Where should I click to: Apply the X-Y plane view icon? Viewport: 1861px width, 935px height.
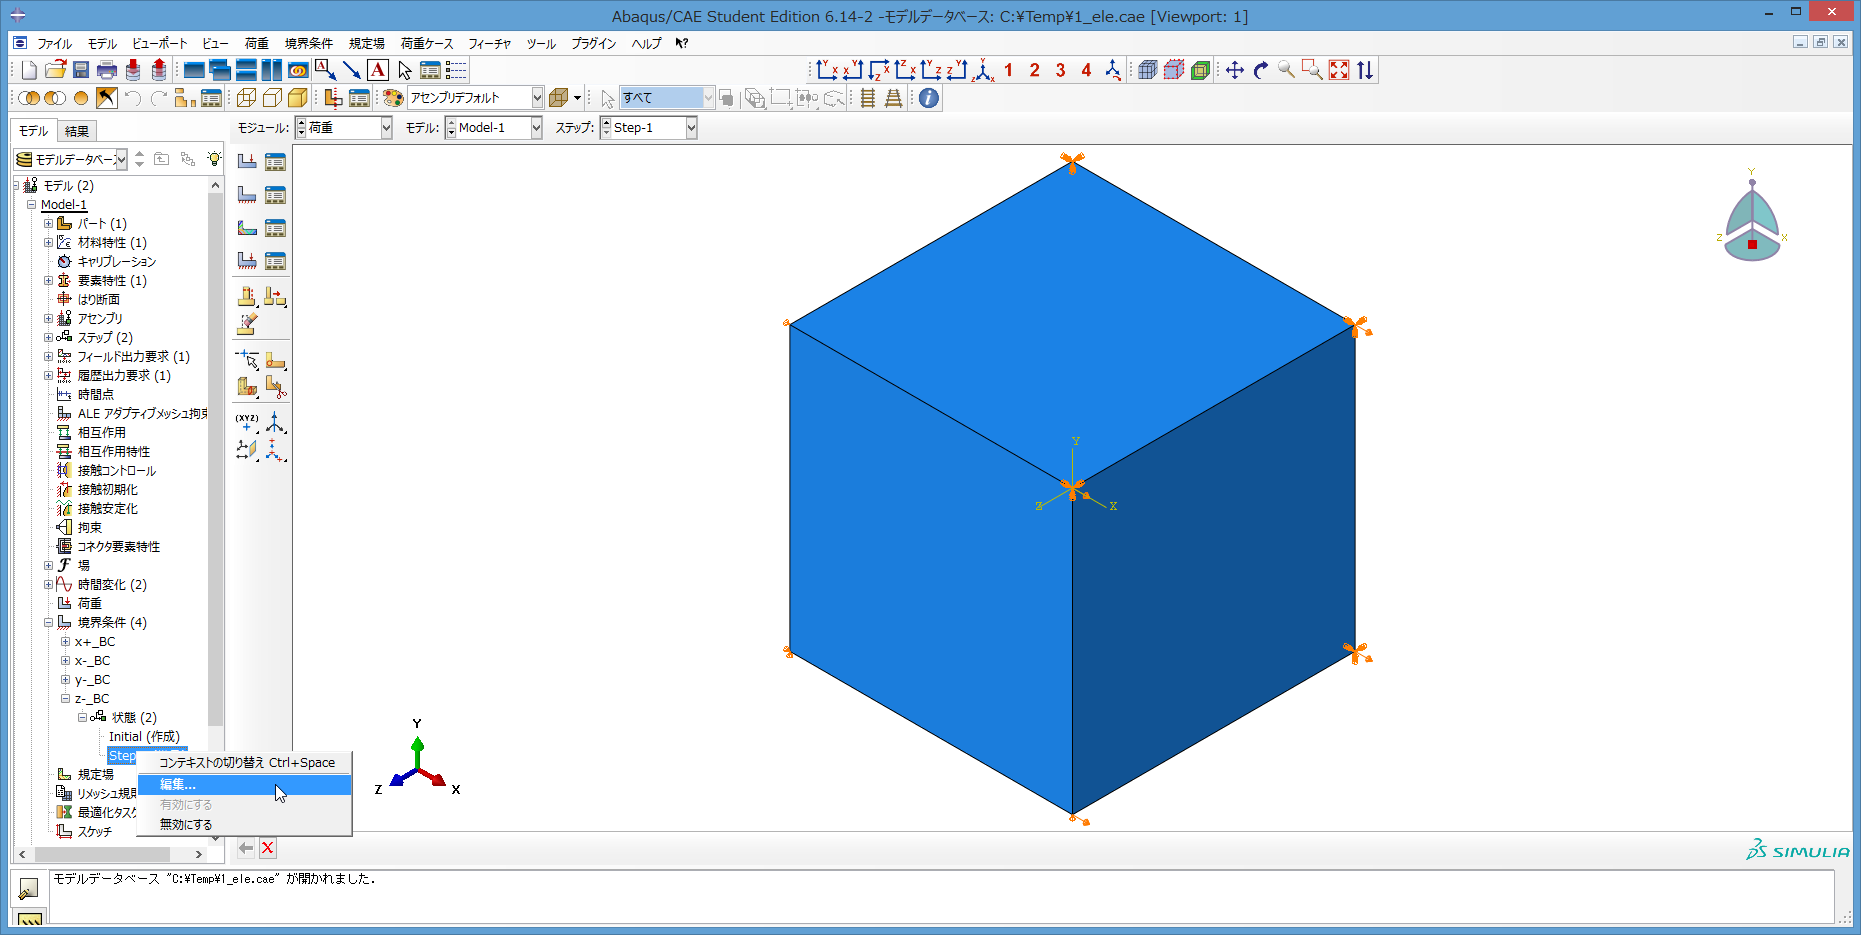pos(826,70)
